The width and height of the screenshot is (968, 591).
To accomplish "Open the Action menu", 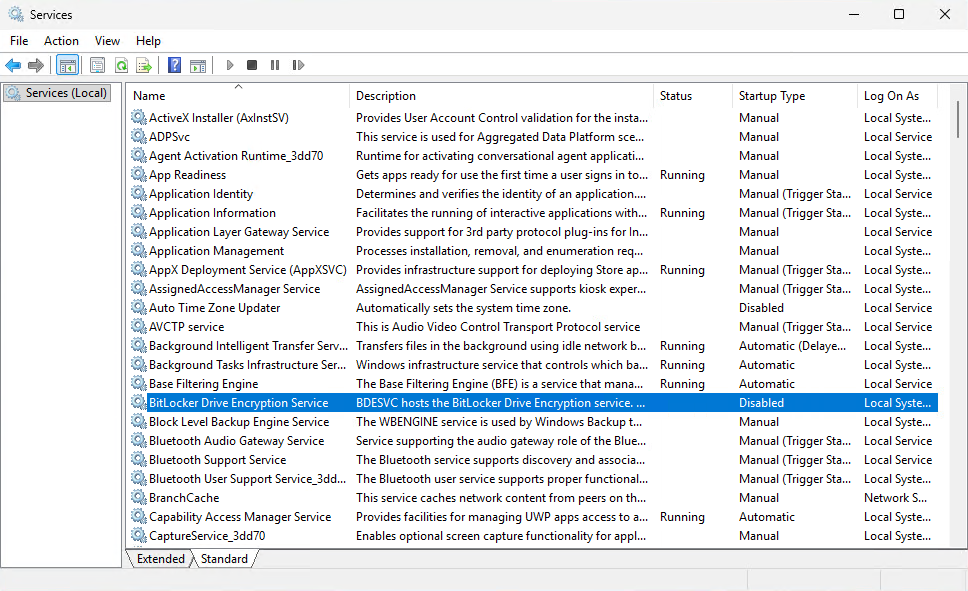I will (61, 41).
